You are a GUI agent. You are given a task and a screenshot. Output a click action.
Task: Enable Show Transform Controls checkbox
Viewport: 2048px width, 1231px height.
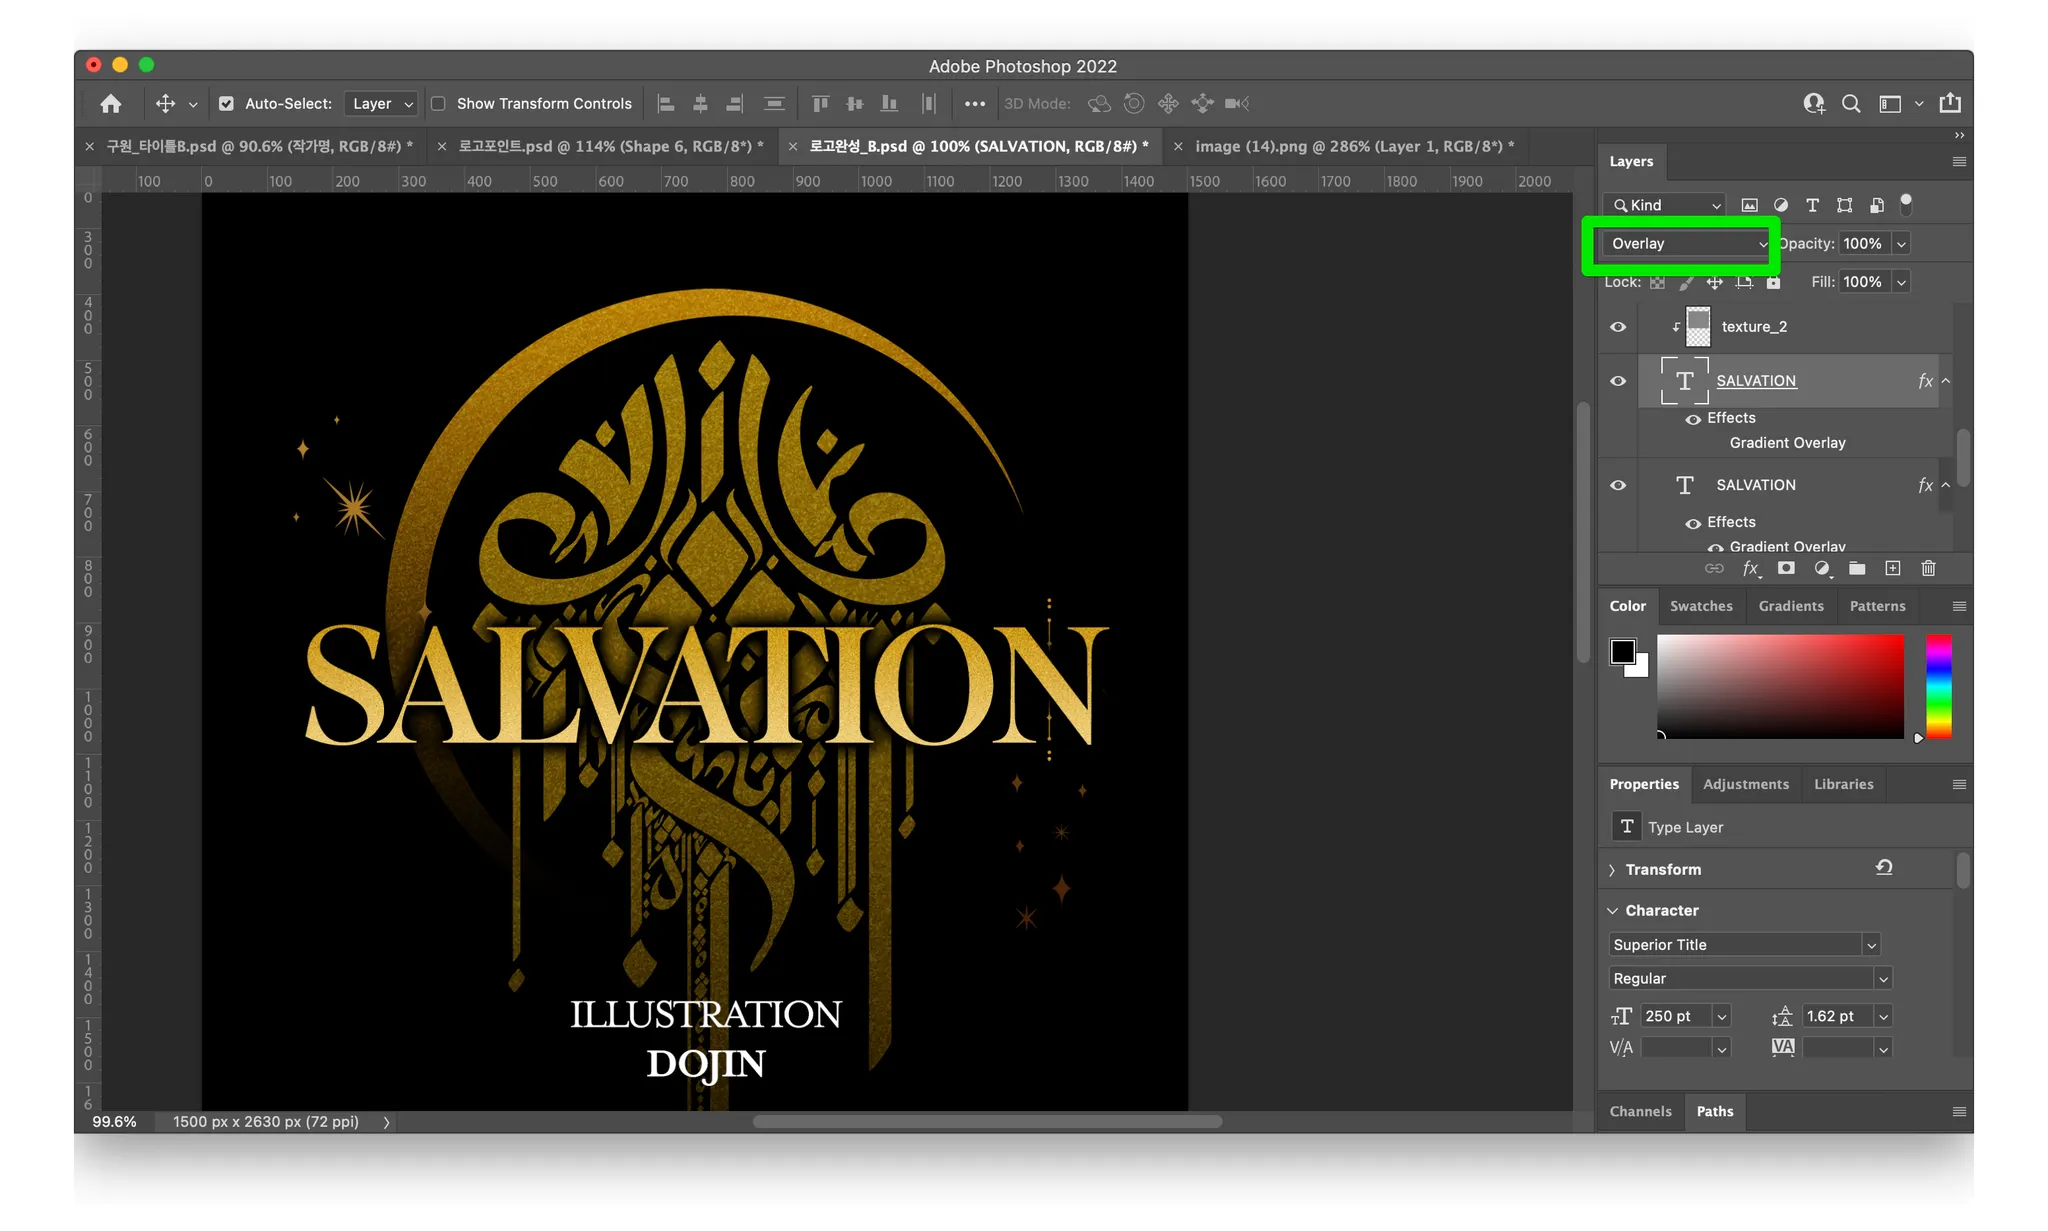tap(438, 104)
